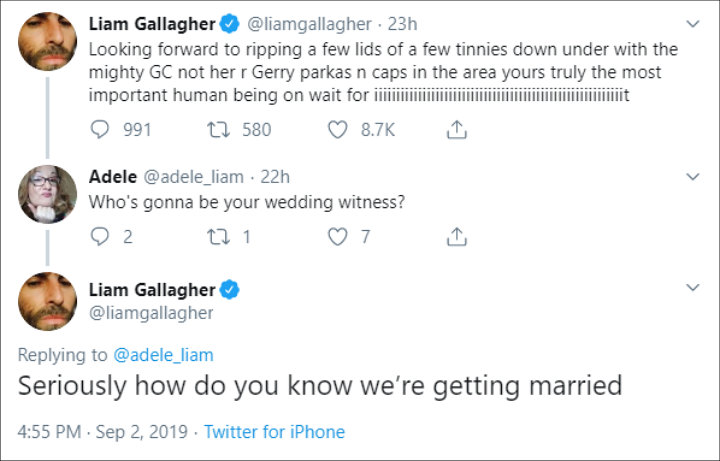Share Adele's wedding witness tweet
This screenshot has height=461, width=720.
[x=456, y=237]
